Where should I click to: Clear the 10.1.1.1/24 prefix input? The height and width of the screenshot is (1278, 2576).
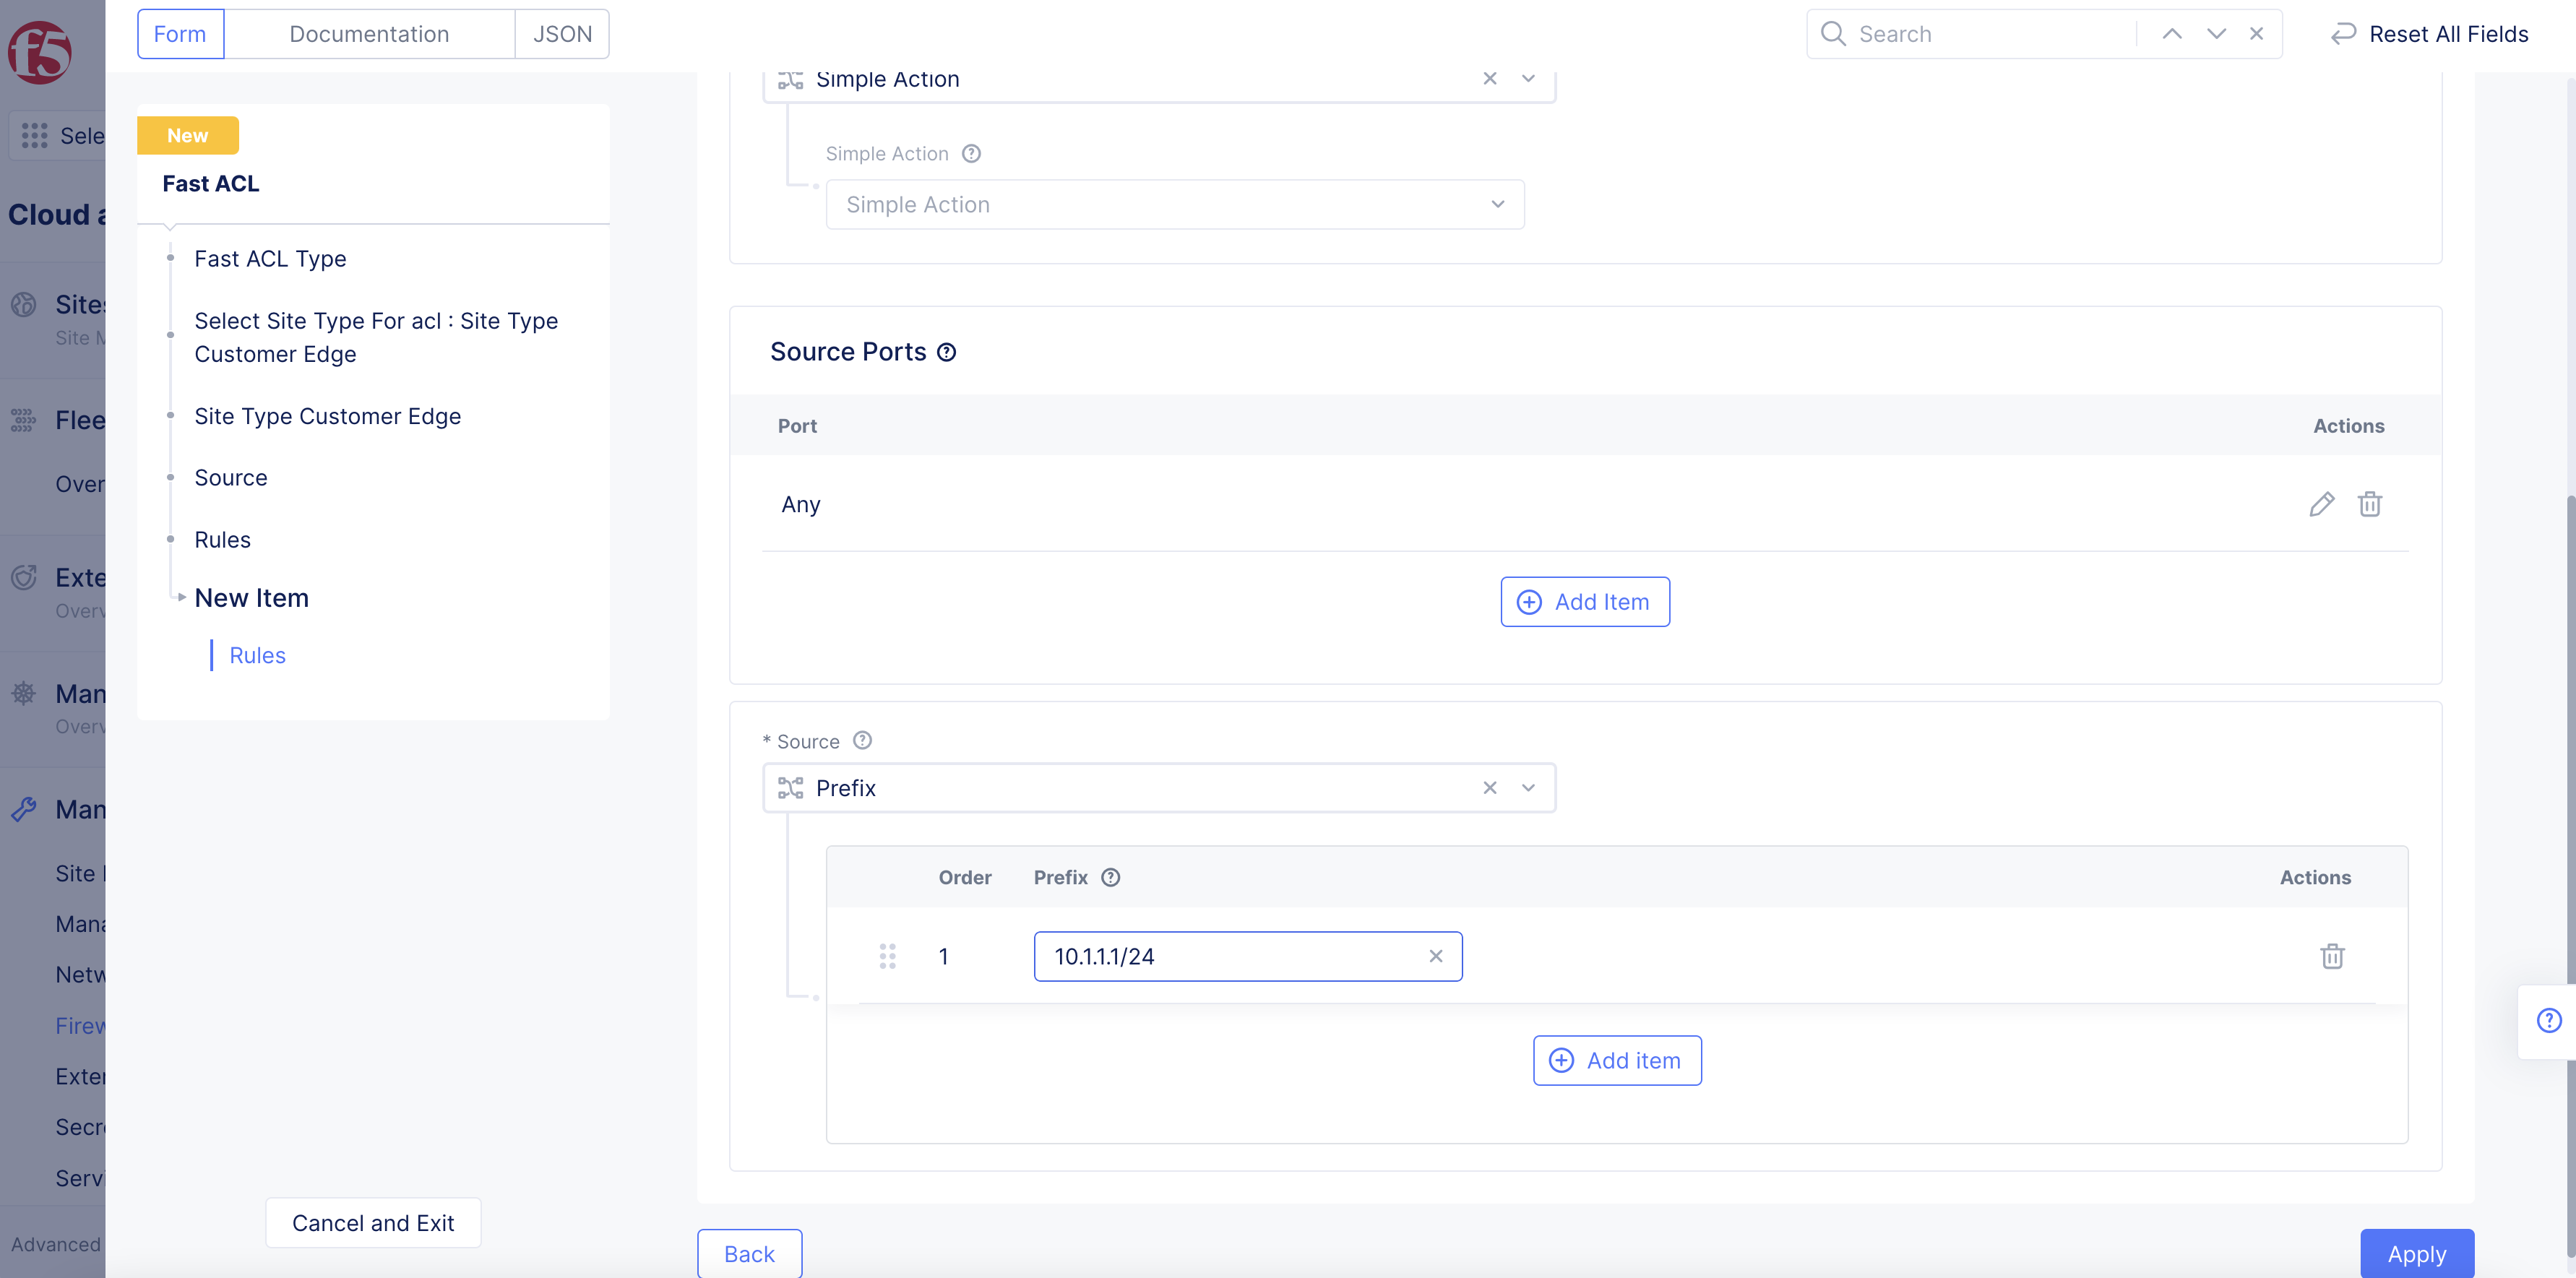1435,956
